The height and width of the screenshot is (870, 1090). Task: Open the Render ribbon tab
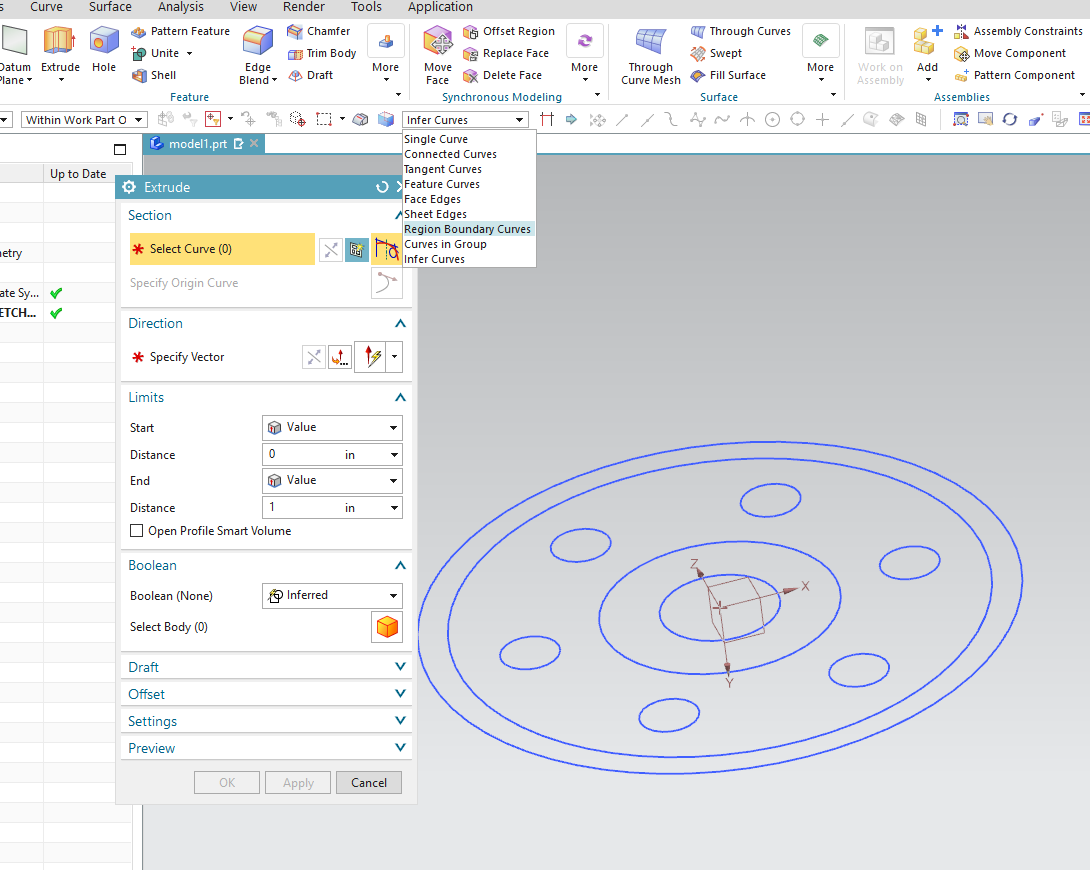point(304,7)
